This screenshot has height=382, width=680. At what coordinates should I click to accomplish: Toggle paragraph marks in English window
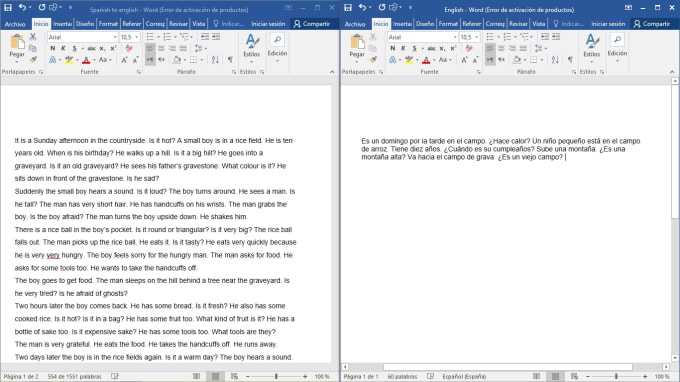tap(570, 60)
